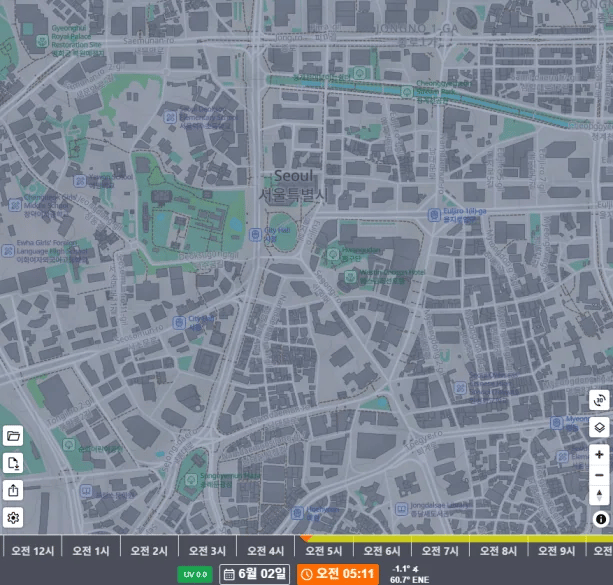
Task: Select 오전 8시 on the timeline
Action: (498, 551)
